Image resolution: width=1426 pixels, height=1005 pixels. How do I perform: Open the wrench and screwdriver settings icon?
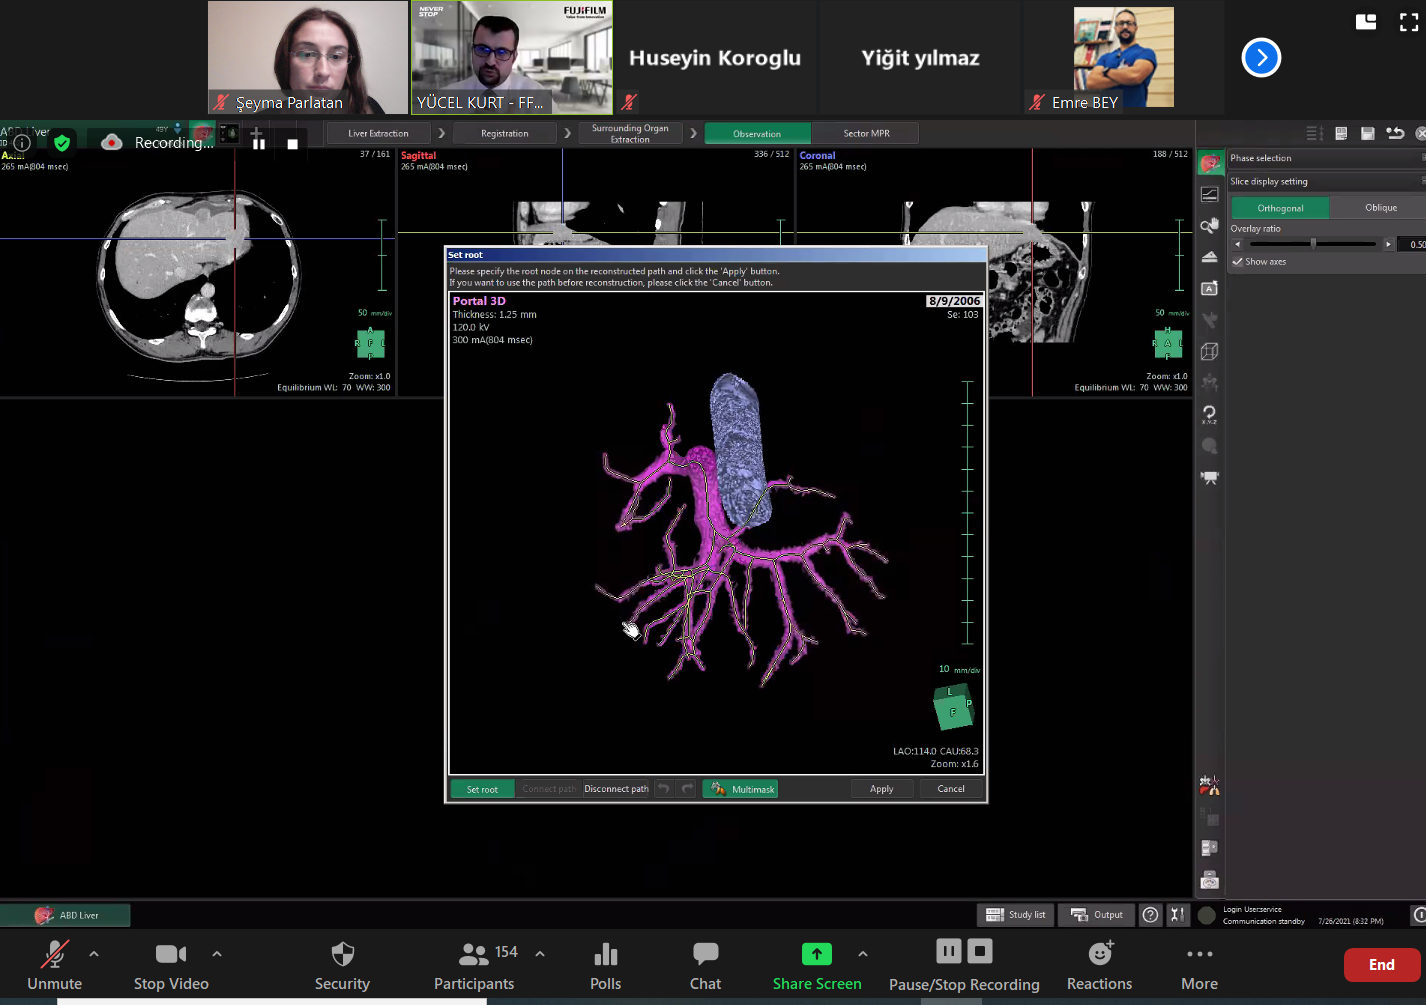[1178, 915]
